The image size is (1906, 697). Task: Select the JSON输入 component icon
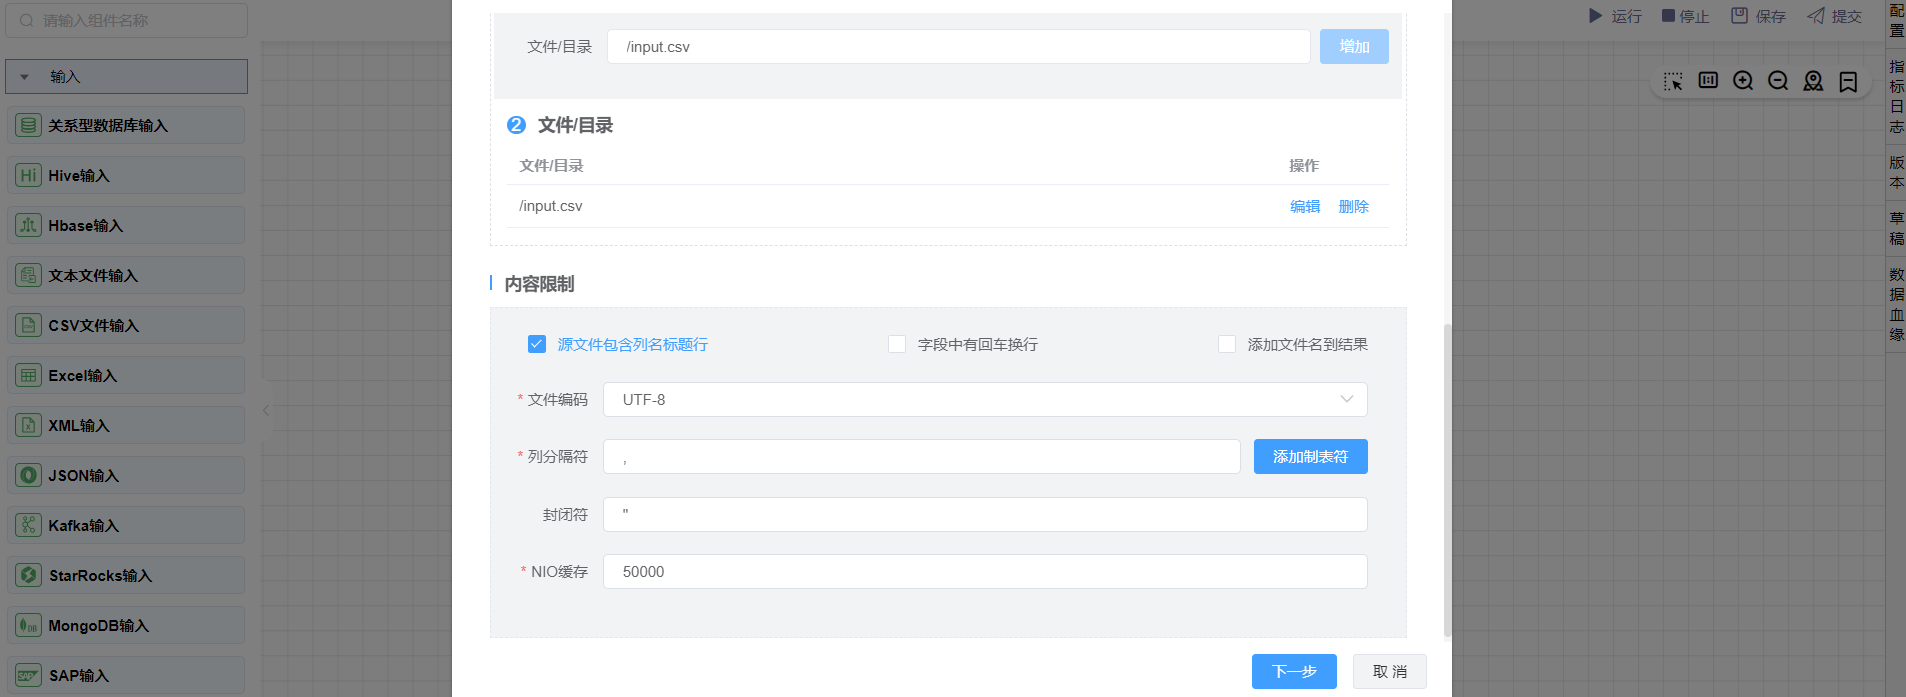click(29, 476)
